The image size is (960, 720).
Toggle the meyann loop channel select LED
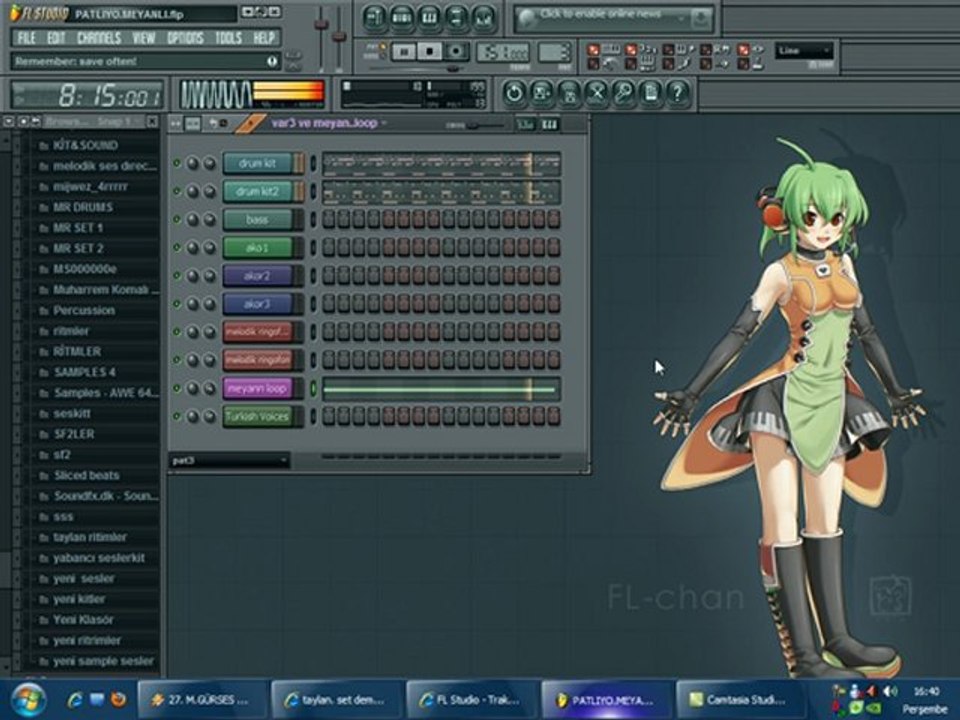pyautogui.click(x=313, y=388)
